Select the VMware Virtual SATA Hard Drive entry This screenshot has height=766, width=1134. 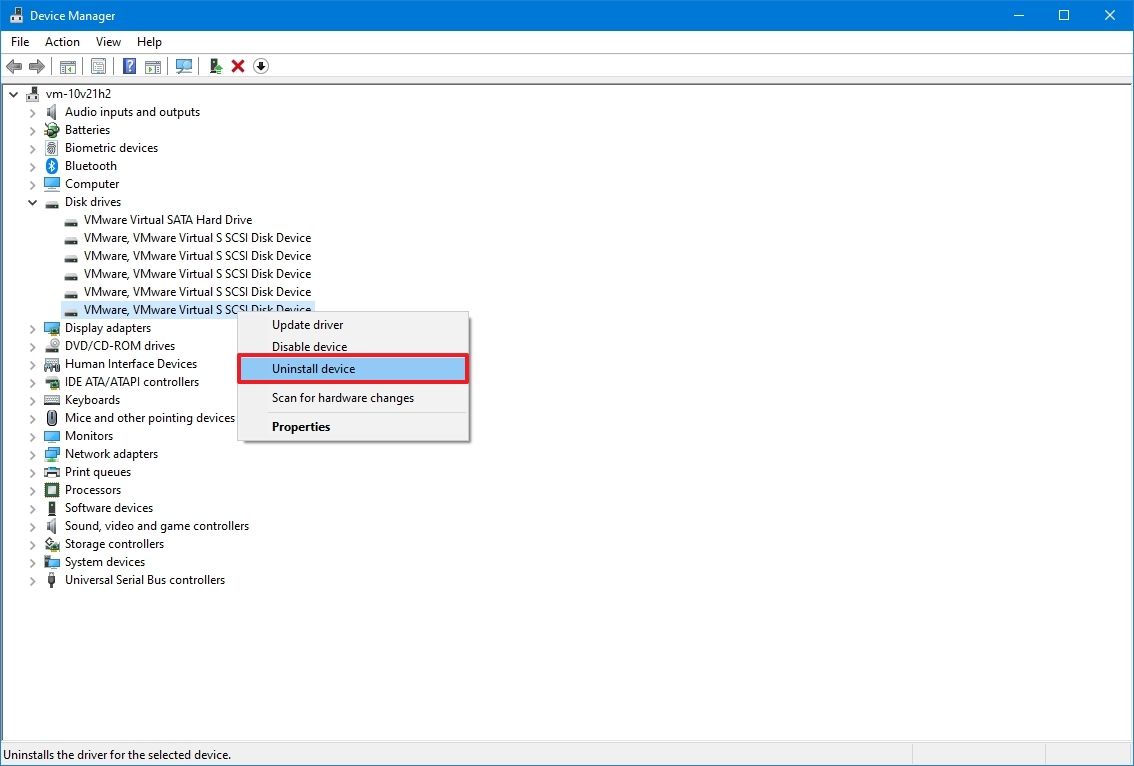pos(167,220)
